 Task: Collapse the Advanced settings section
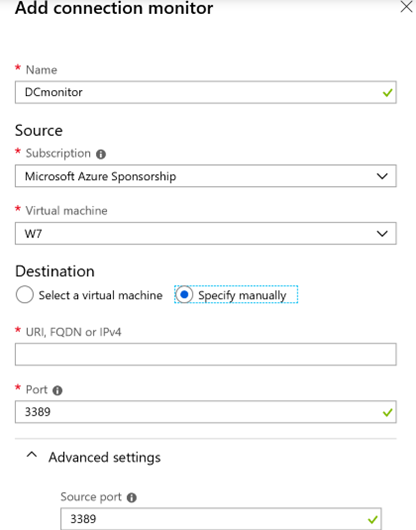pyautogui.click(x=32, y=455)
